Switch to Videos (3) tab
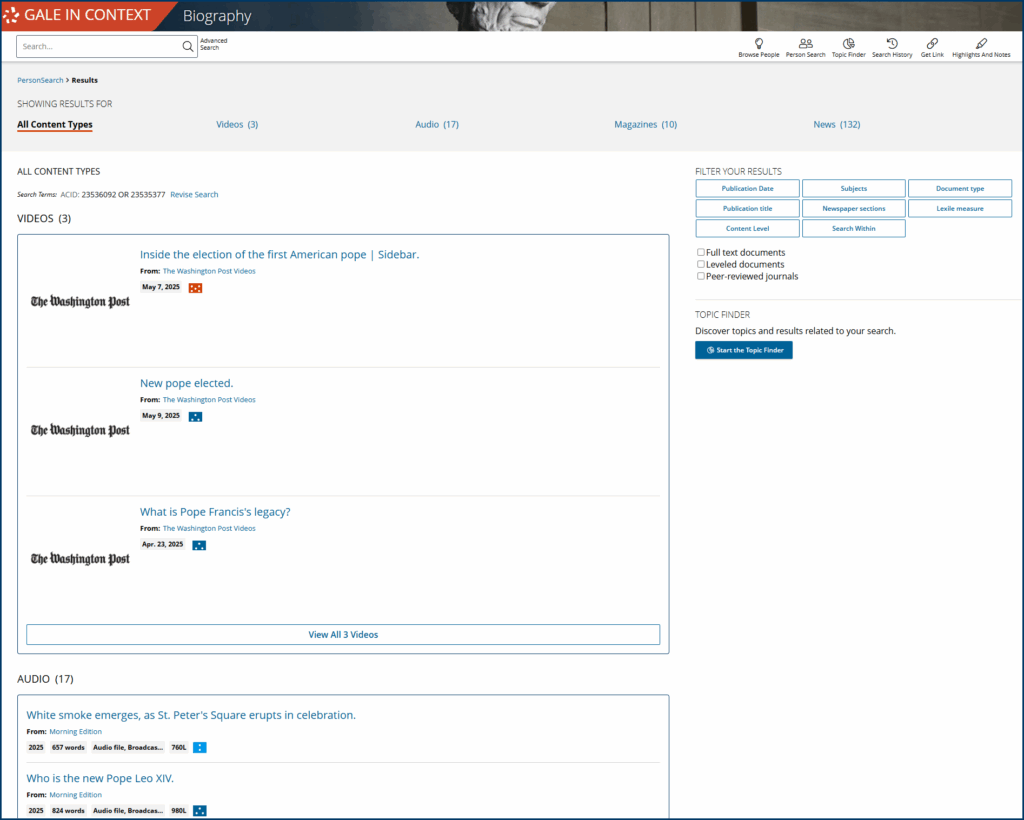1024x820 pixels. click(x=237, y=125)
